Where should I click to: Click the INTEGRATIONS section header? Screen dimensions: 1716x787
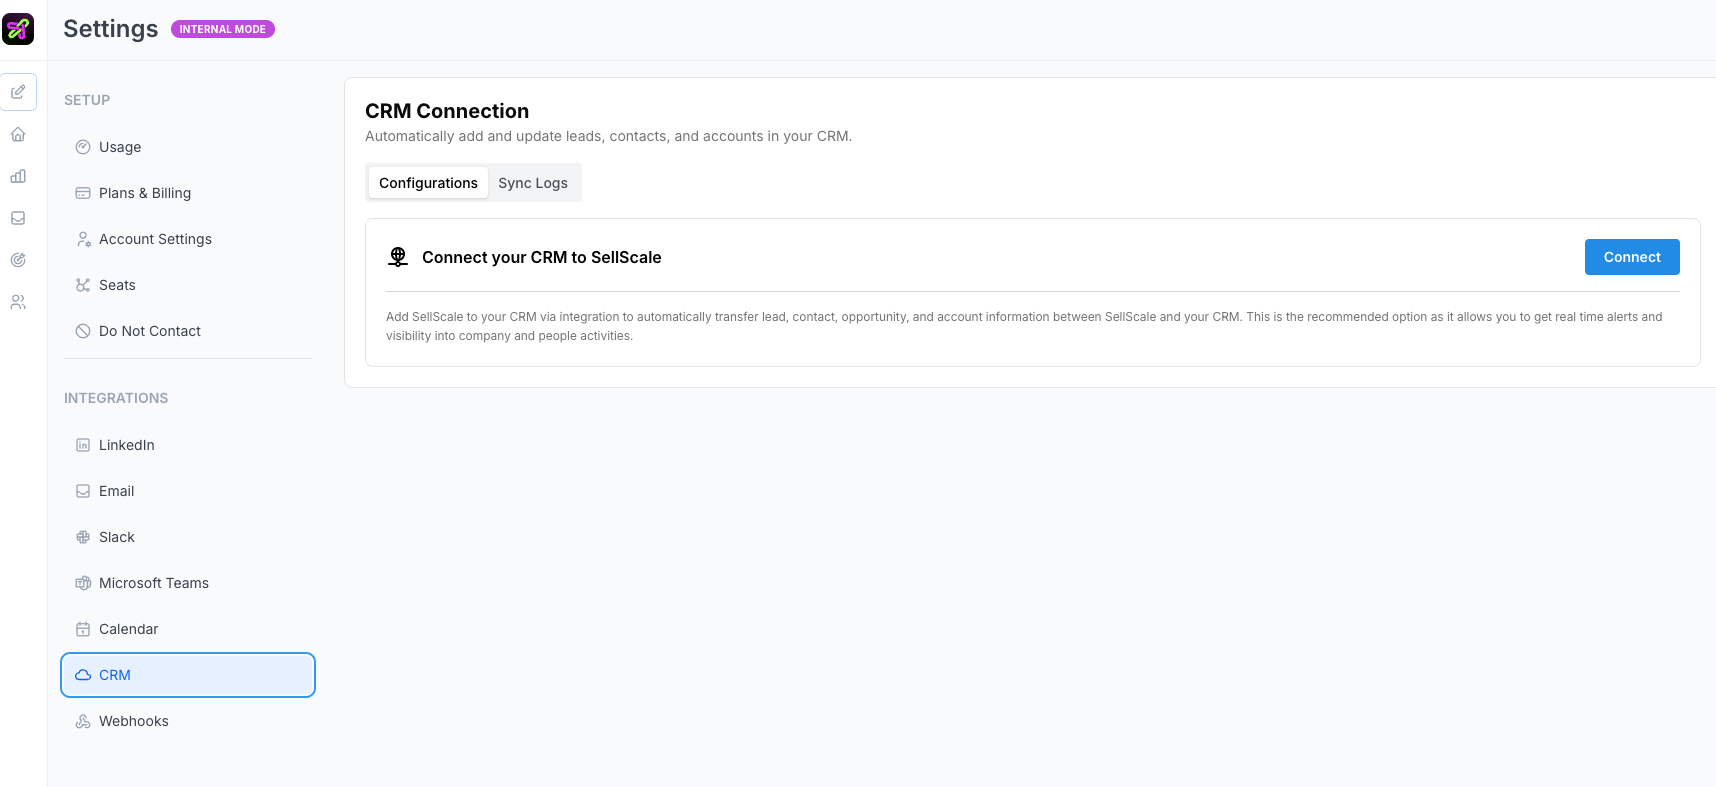click(x=116, y=398)
